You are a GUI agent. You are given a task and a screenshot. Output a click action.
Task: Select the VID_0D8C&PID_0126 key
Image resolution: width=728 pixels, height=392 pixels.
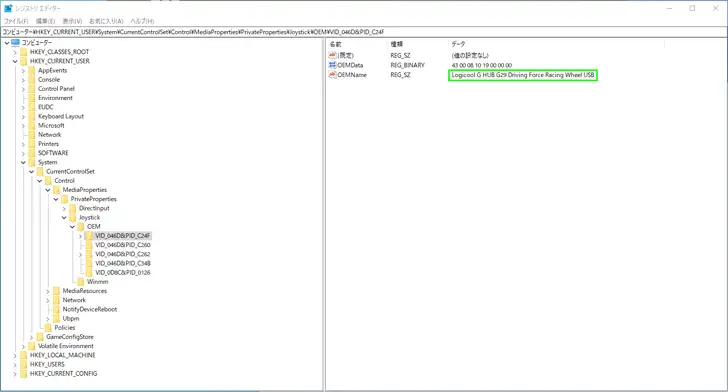click(123, 273)
